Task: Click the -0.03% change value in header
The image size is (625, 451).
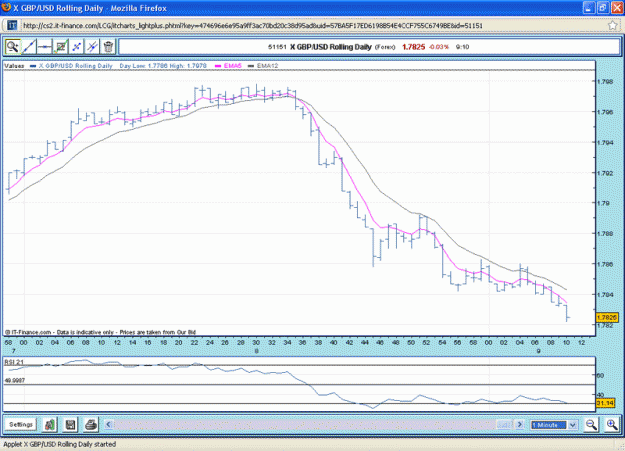Action: point(439,47)
